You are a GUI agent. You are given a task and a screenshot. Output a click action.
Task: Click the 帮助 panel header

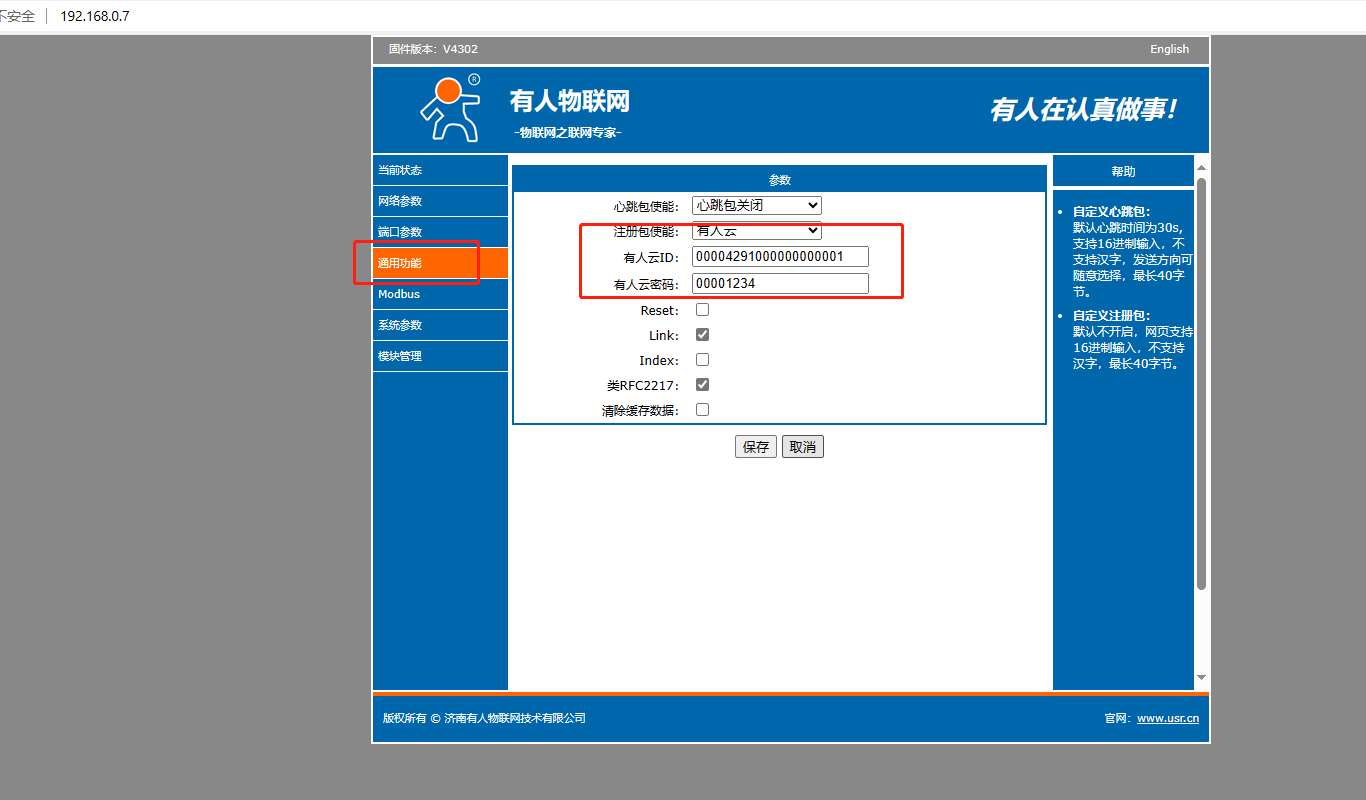(x=1123, y=171)
